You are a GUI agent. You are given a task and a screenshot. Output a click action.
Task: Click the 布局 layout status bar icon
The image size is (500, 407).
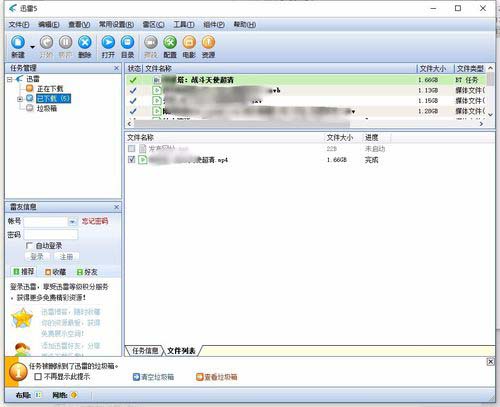click(38, 395)
